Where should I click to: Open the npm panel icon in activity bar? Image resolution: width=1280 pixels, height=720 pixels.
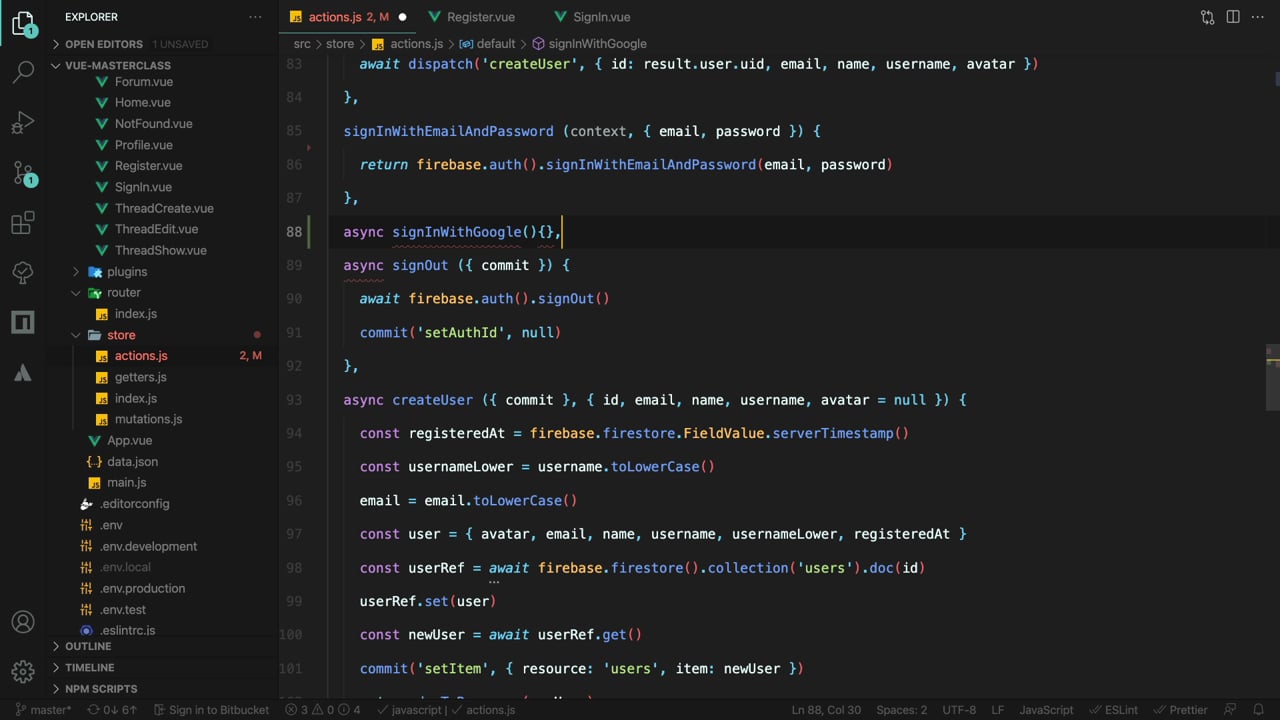tap(23, 322)
